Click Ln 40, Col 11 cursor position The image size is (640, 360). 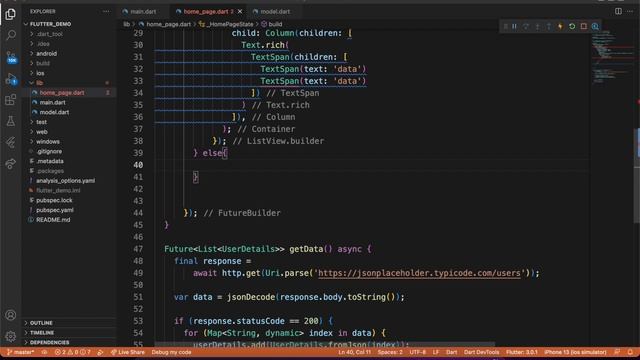[354, 352]
